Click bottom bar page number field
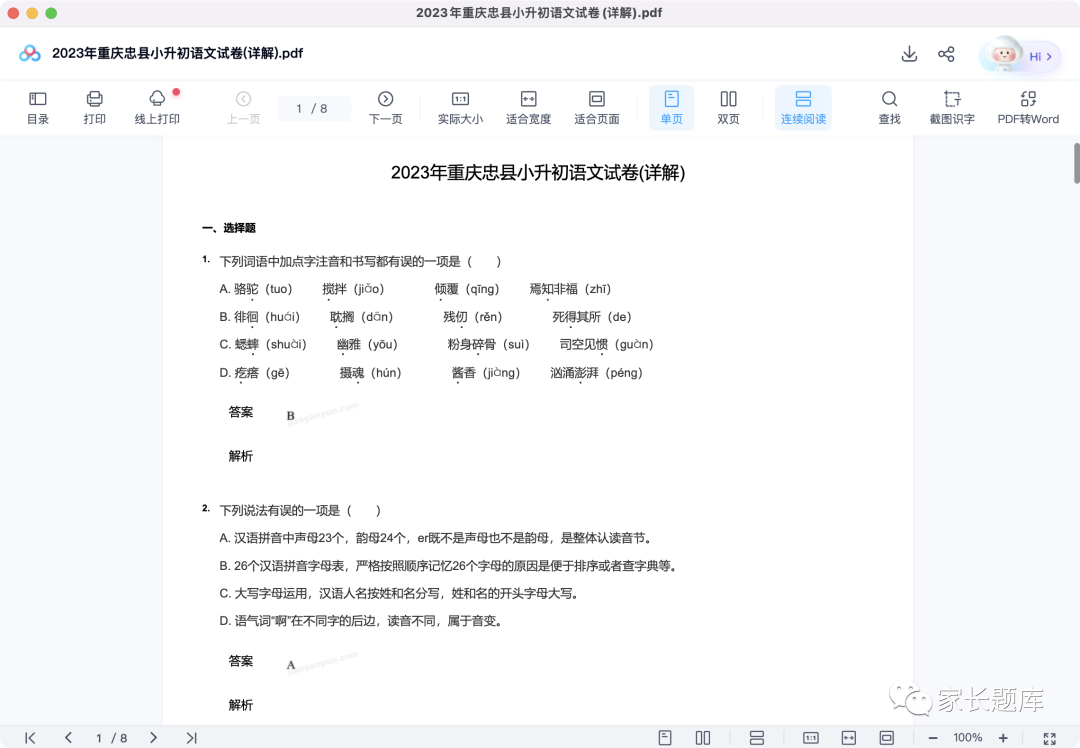Image resolution: width=1080 pixels, height=748 pixels. pos(112,738)
